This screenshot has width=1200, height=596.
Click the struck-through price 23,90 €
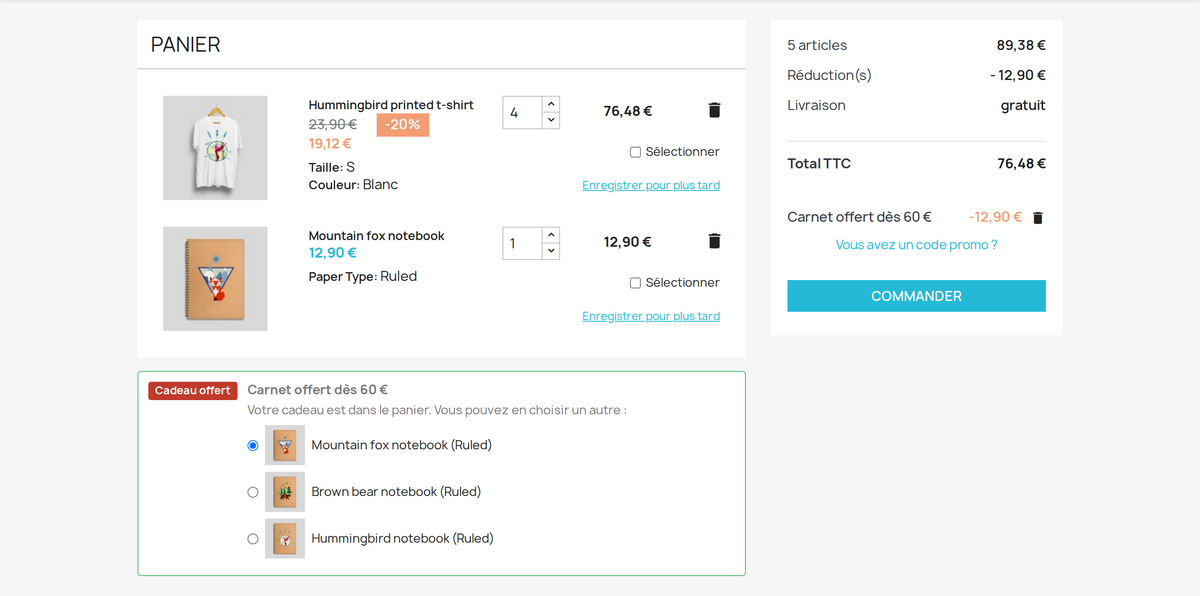[x=333, y=124]
